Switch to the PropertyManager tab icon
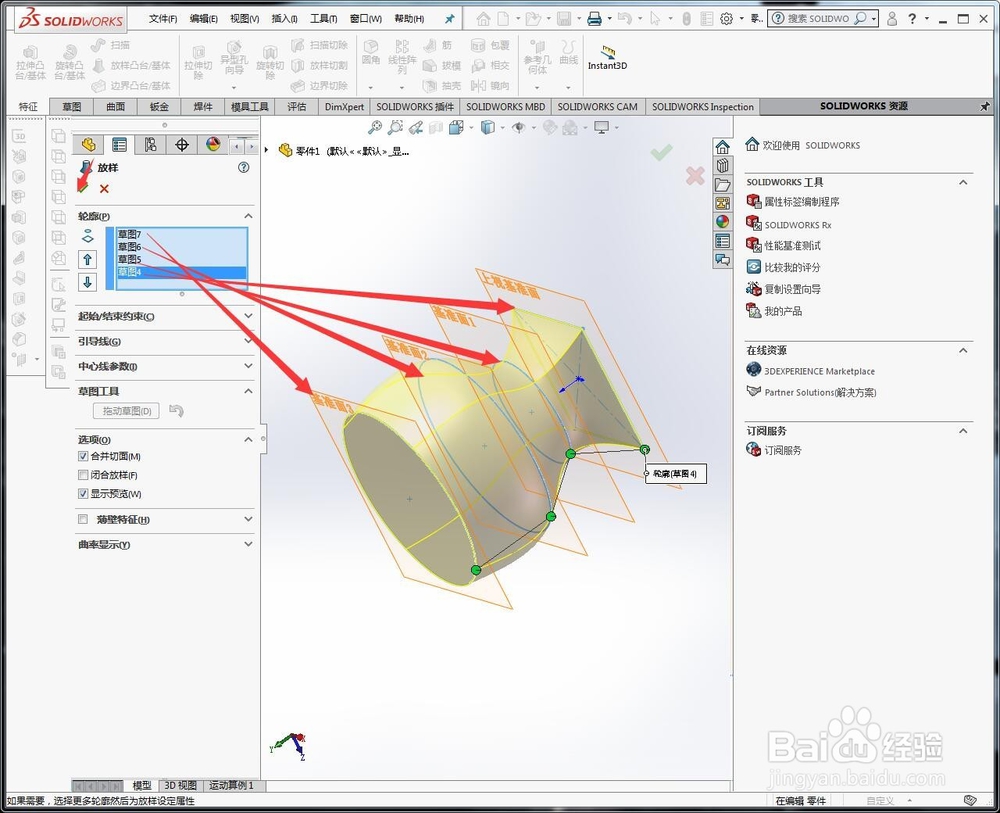Screen dimensions: 1000x813 (119, 145)
